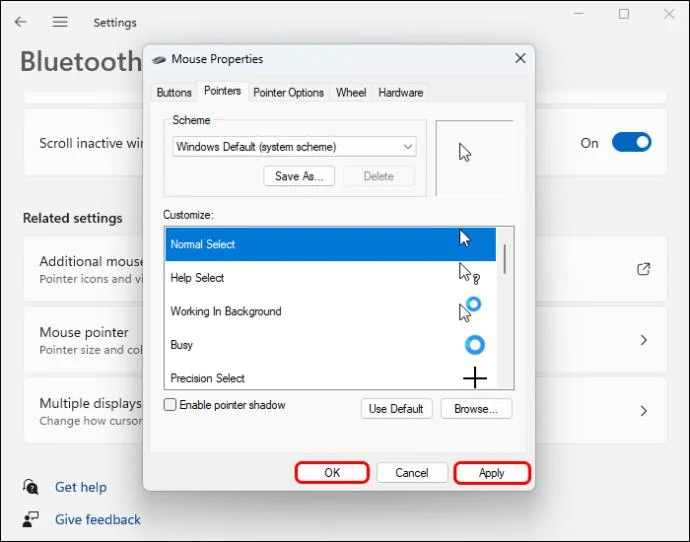This screenshot has width=690, height=542.
Task: Confirm with the OK button
Action: point(332,472)
